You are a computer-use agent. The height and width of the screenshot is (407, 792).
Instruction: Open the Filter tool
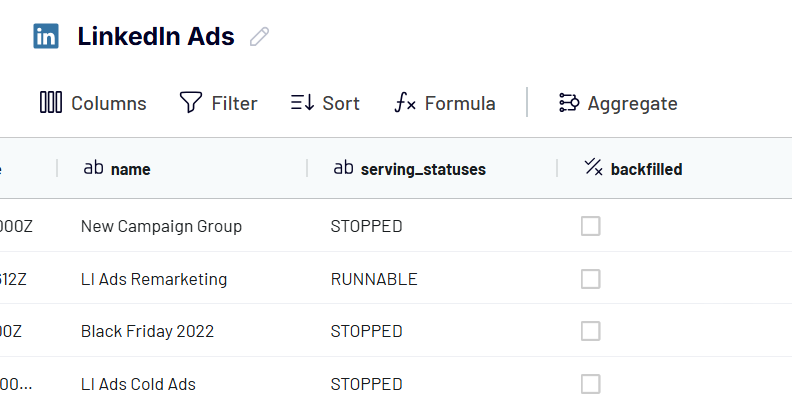[218, 103]
